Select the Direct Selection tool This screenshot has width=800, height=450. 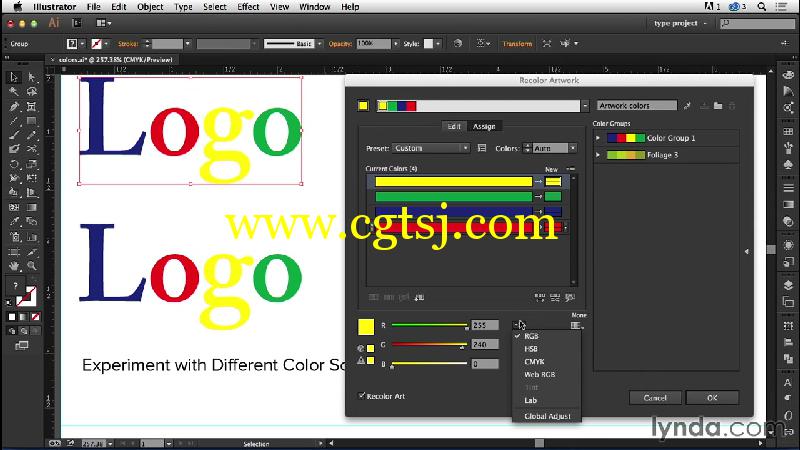pyautogui.click(x=32, y=77)
